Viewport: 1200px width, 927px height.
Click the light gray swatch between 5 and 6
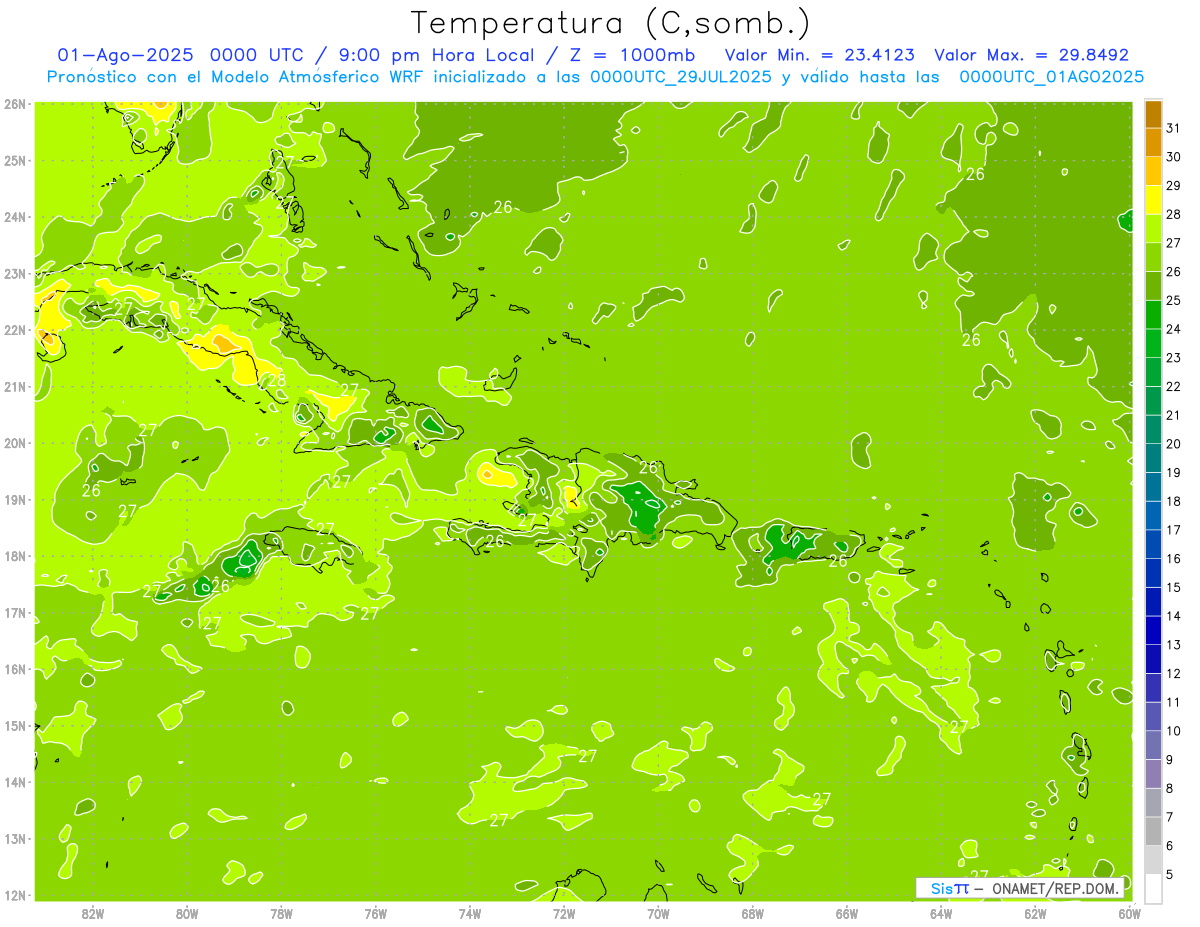(1153, 859)
